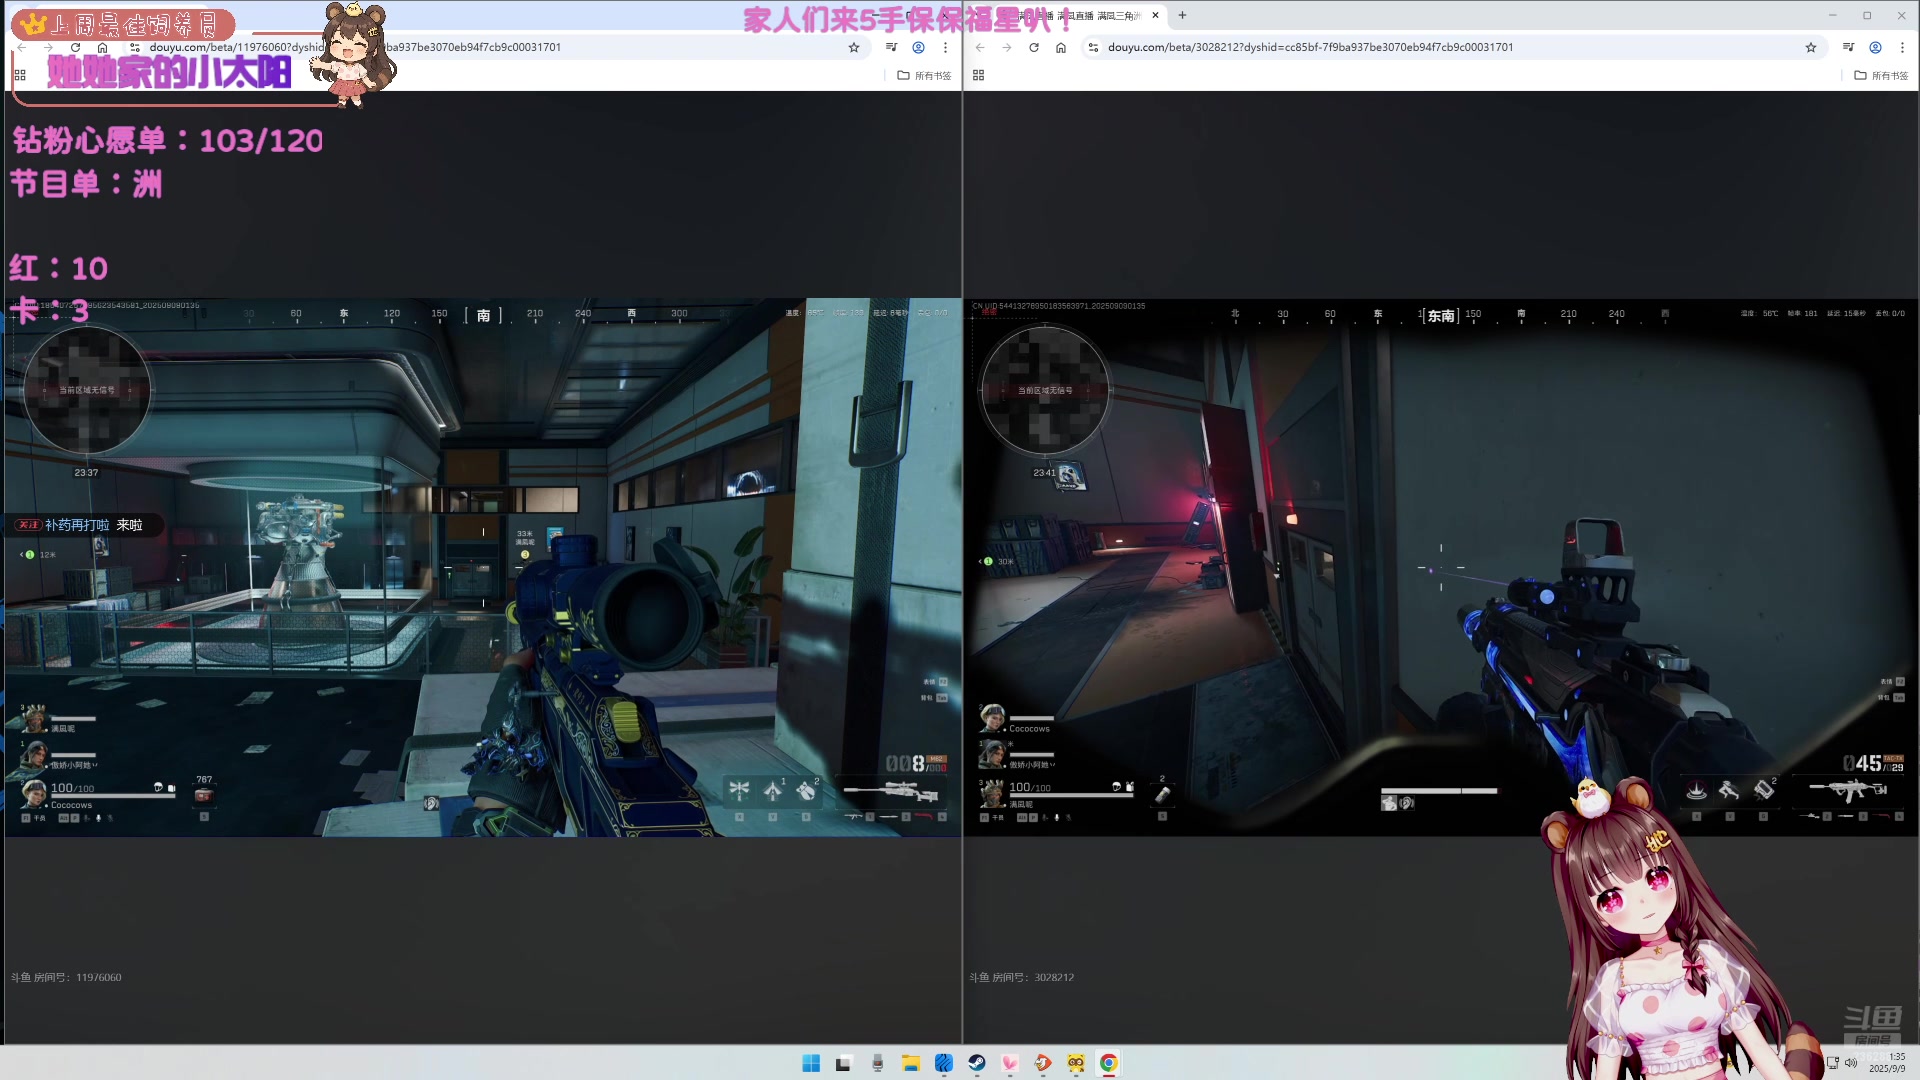Screen dimensions: 1920x1080
Task: Open the orange bird app on taskbar
Action: pyautogui.click(x=1043, y=1063)
